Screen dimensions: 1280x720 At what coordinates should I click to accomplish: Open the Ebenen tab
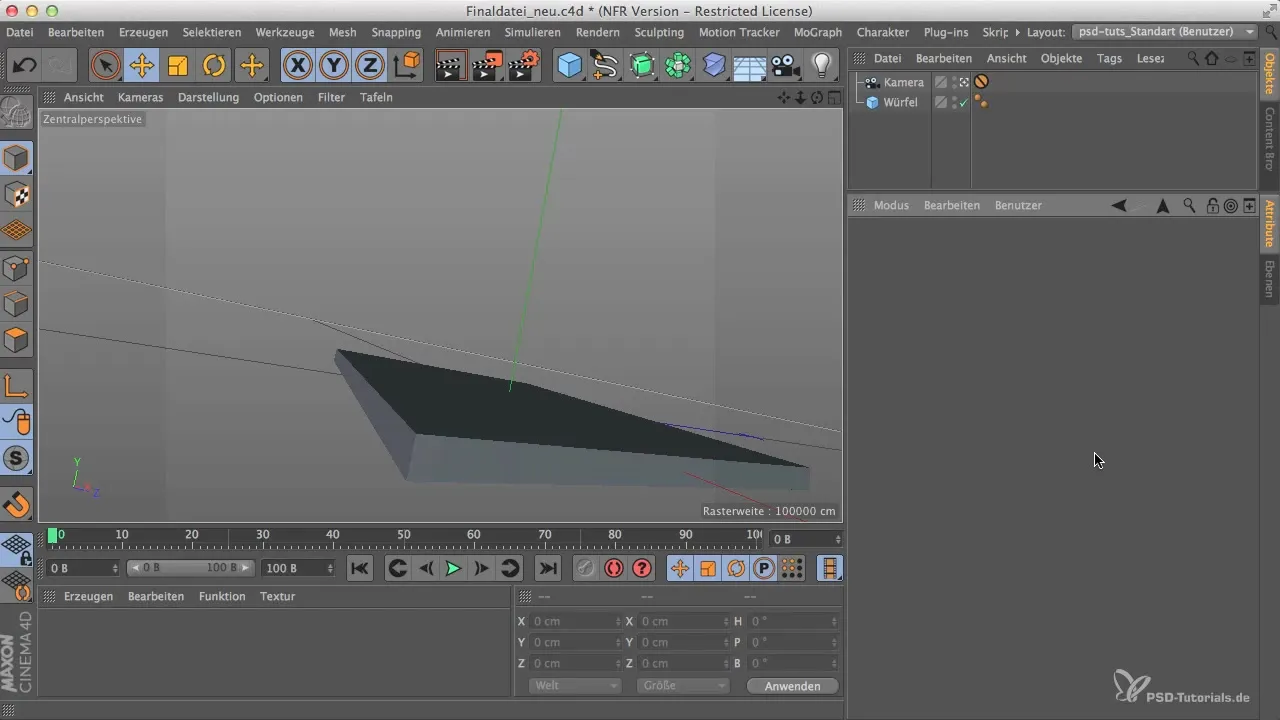(1270, 278)
